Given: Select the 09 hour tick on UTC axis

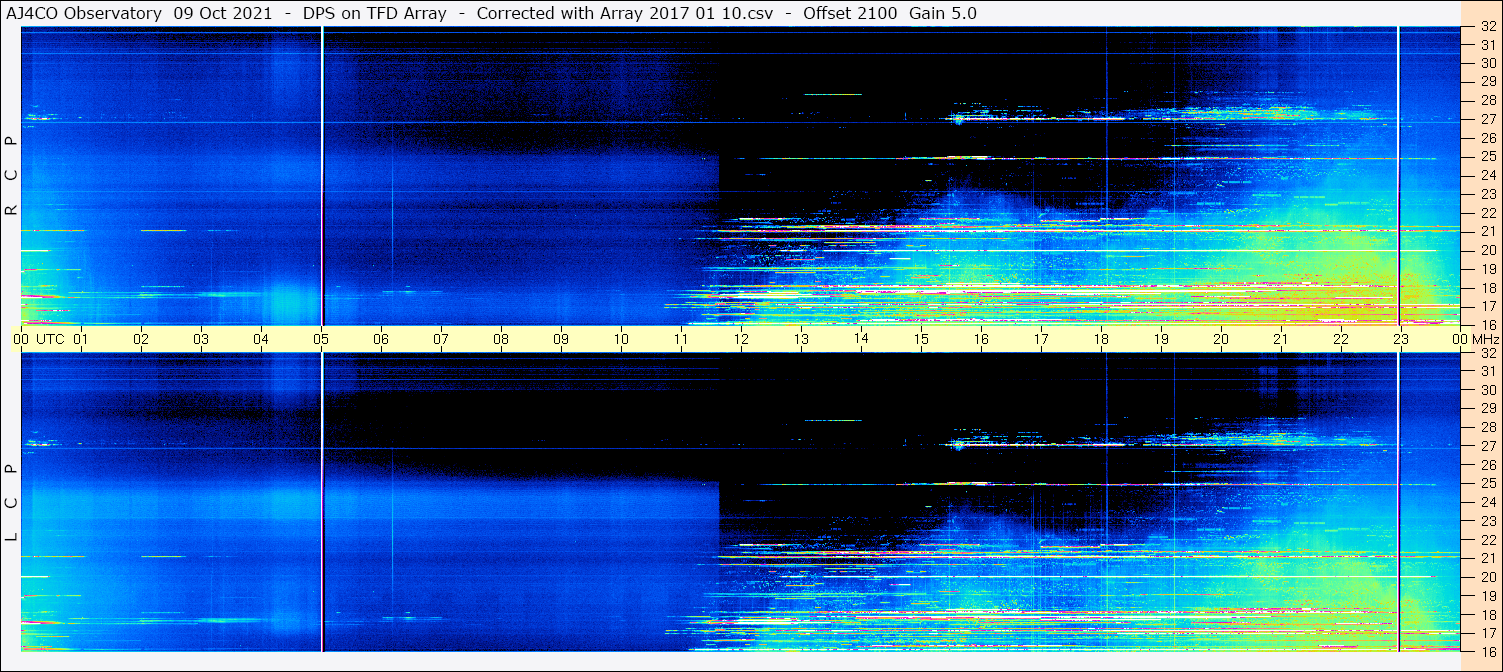Looking at the screenshot, I should pyautogui.click(x=561, y=339).
